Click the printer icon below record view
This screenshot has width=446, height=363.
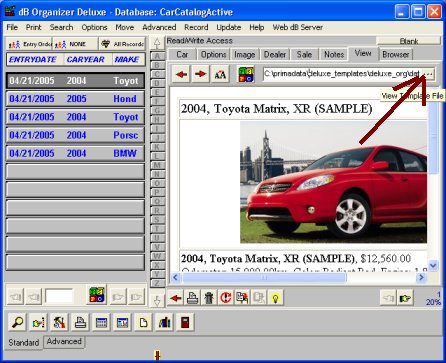[192, 298]
